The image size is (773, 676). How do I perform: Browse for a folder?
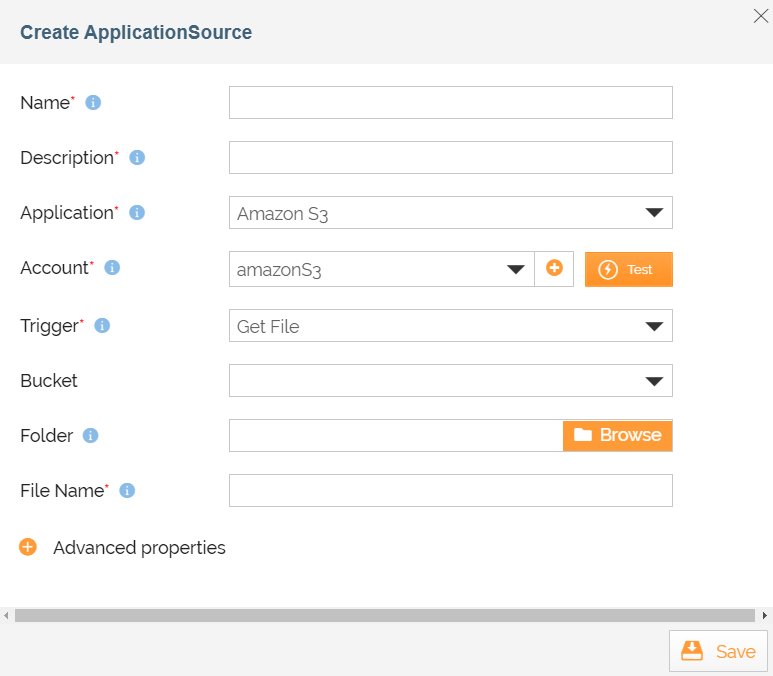click(x=617, y=435)
